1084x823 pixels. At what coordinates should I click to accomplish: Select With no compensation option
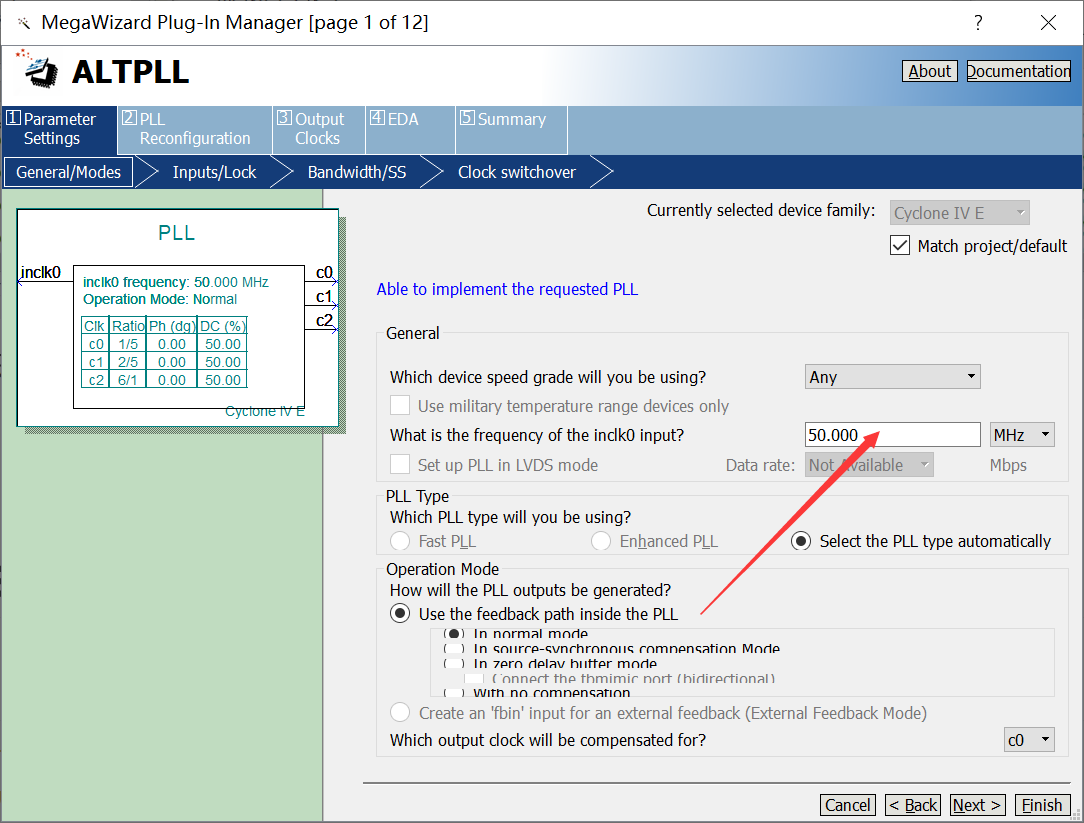[454, 692]
